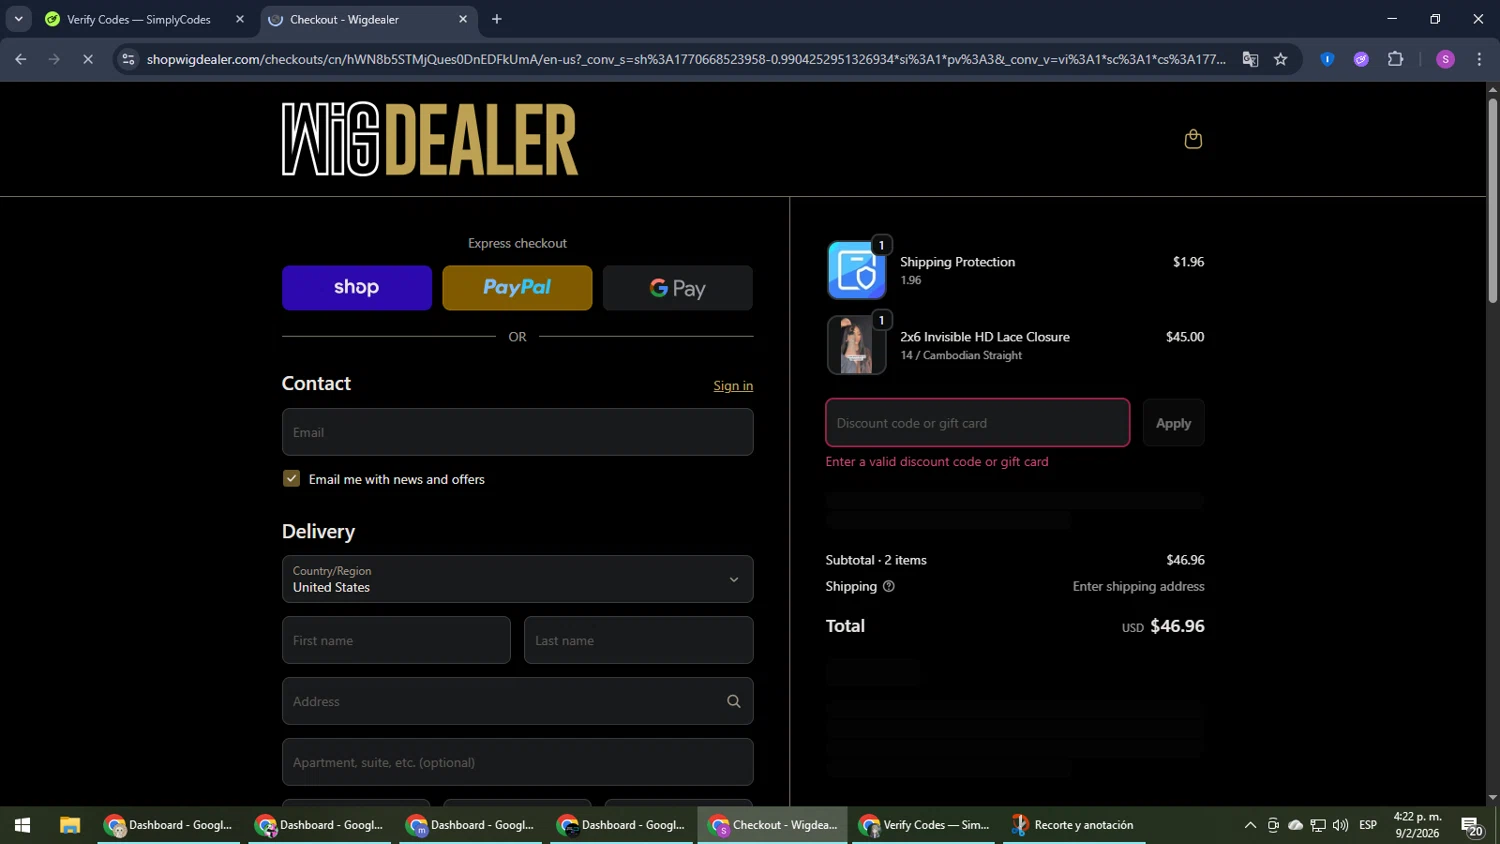Open File Explorer from the taskbar
Screen dimensions: 1500x844
[x=69, y=825]
